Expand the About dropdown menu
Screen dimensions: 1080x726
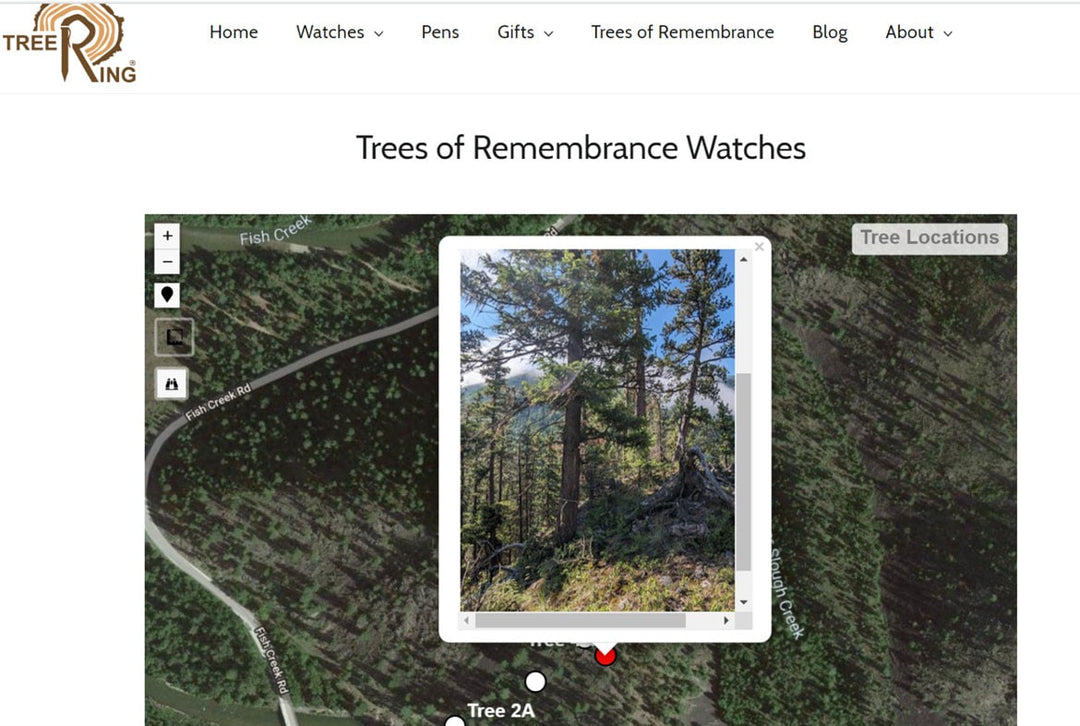tap(918, 32)
